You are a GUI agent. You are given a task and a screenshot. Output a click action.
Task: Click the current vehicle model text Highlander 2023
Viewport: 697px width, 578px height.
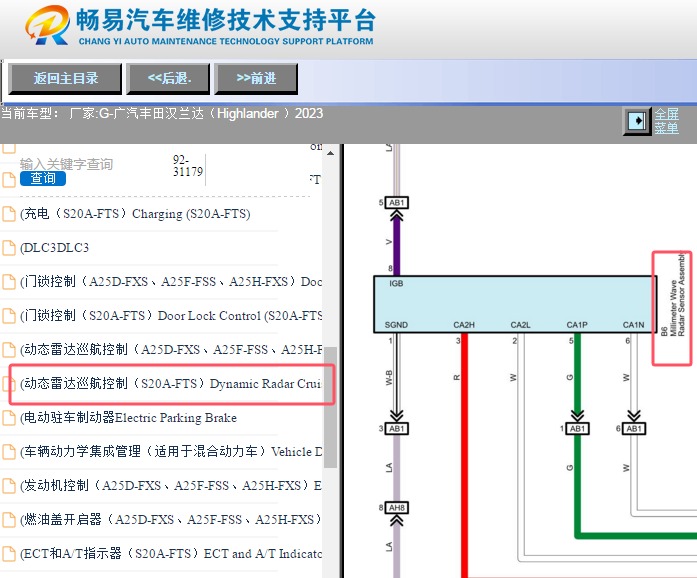(x=162, y=114)
